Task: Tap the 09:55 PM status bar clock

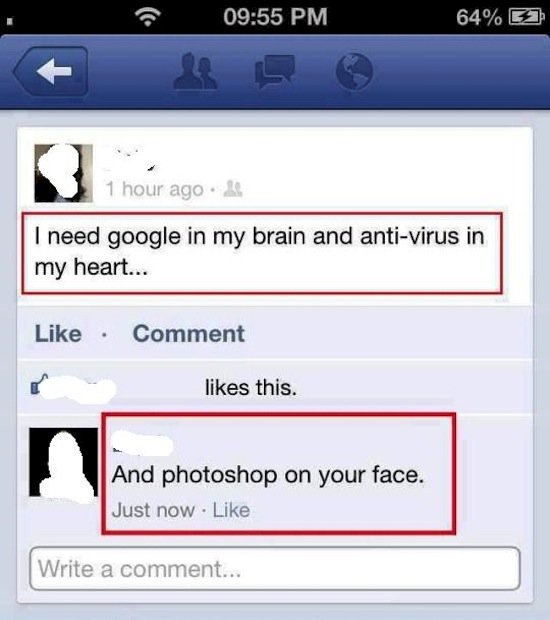Action: pos(275,17)
